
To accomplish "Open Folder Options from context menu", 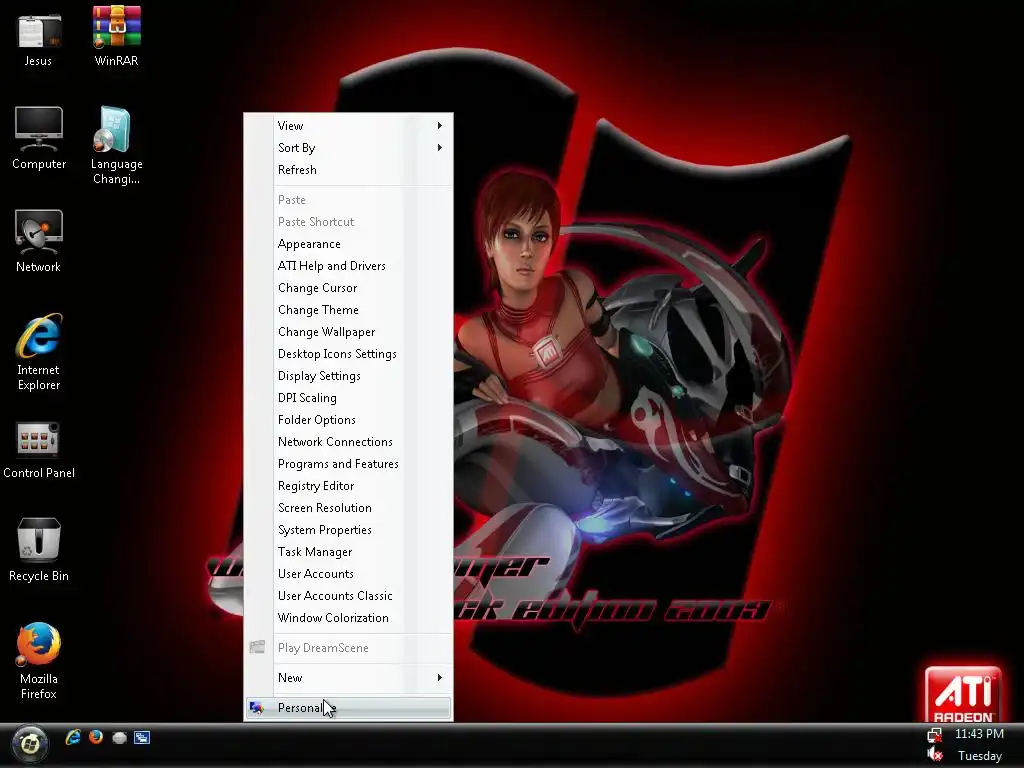I will coord(317,420).
